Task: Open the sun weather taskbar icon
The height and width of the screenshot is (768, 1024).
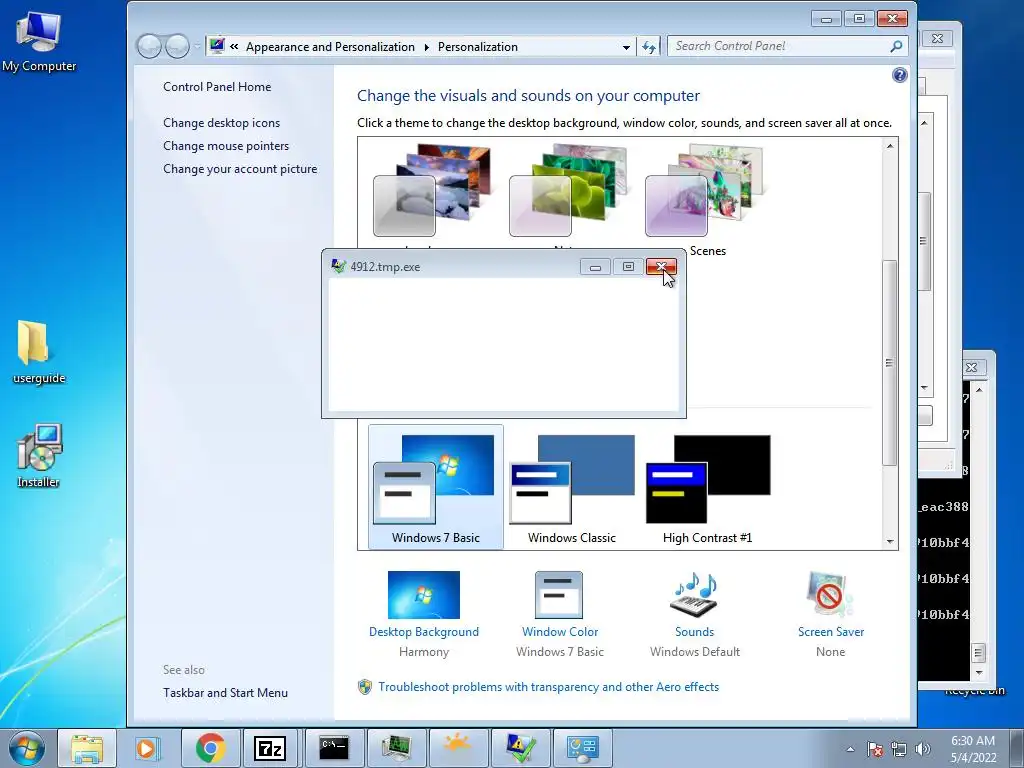Action: coord(457,748)
